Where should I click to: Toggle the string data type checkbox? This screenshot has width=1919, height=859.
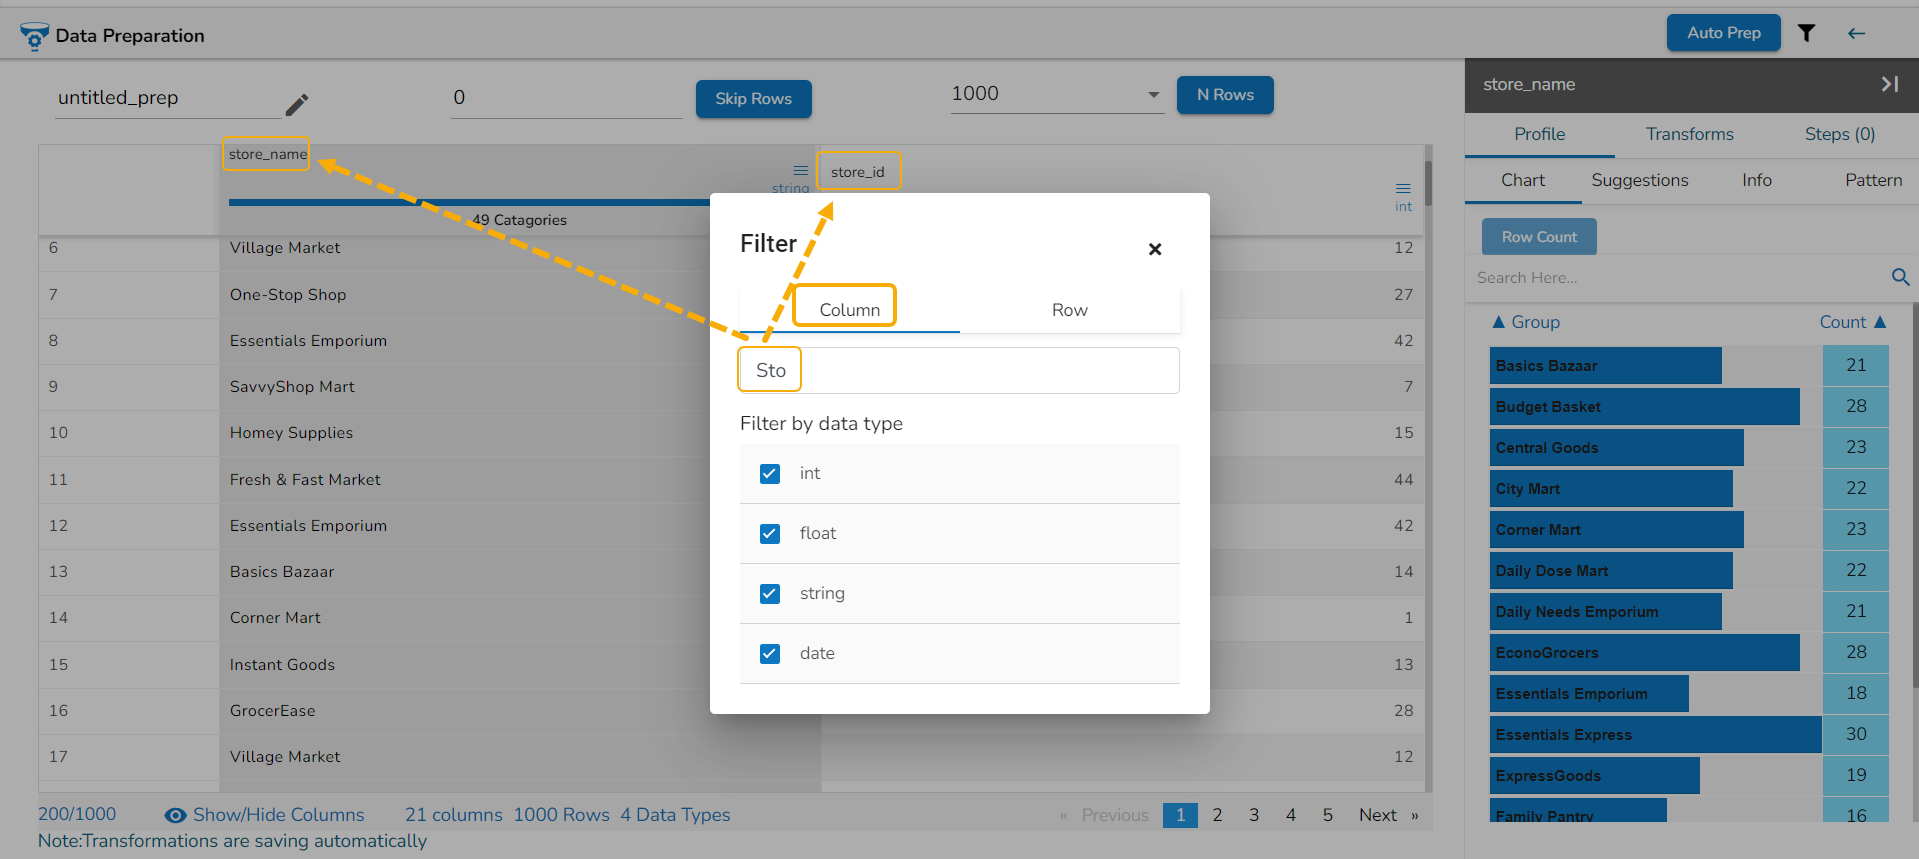(x=770, y=593)
